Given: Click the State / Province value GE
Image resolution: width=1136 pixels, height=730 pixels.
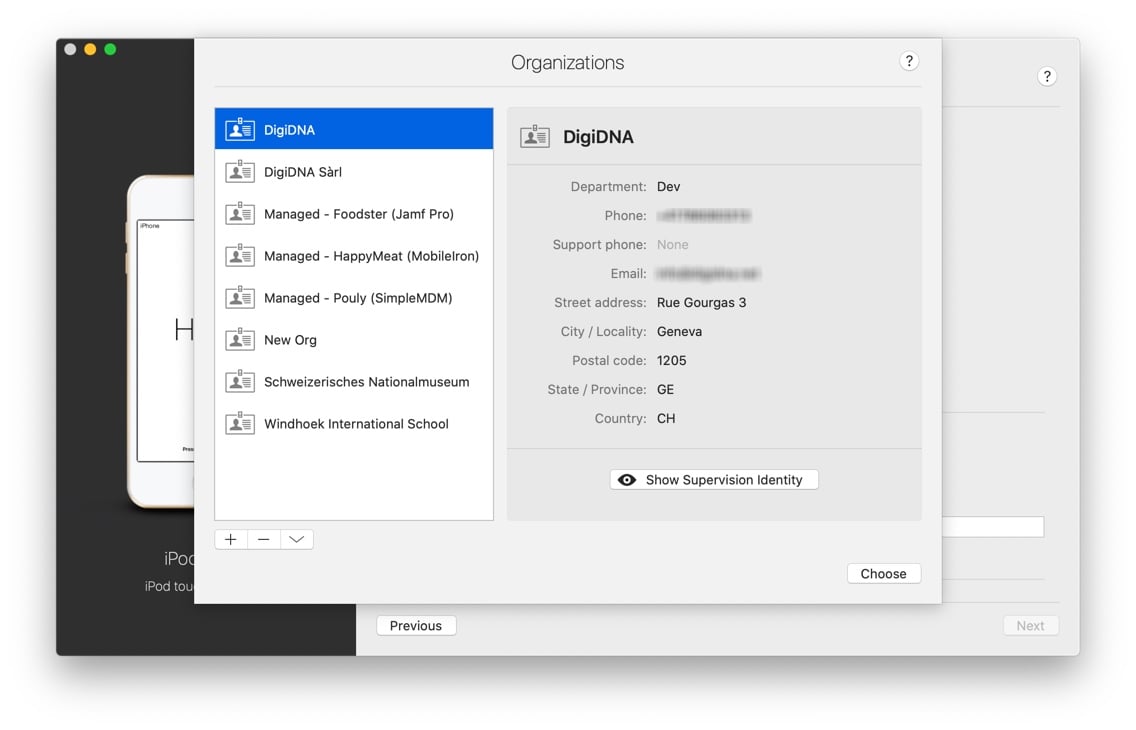Looking at the screenshot, I should click(x=665, y=390).
